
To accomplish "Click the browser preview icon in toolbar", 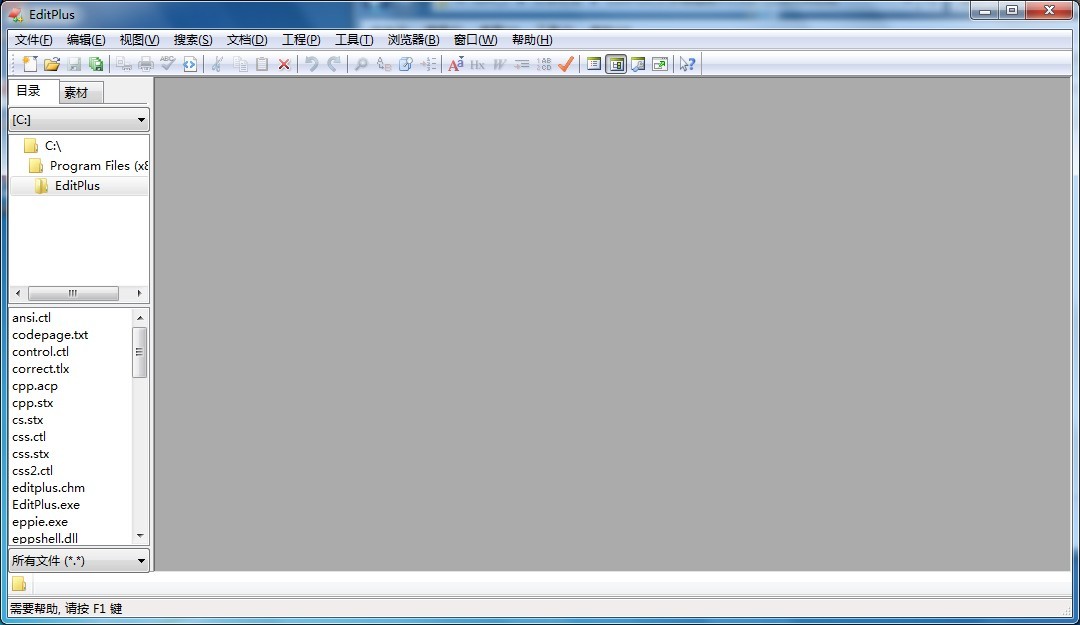I will [190, 64].
